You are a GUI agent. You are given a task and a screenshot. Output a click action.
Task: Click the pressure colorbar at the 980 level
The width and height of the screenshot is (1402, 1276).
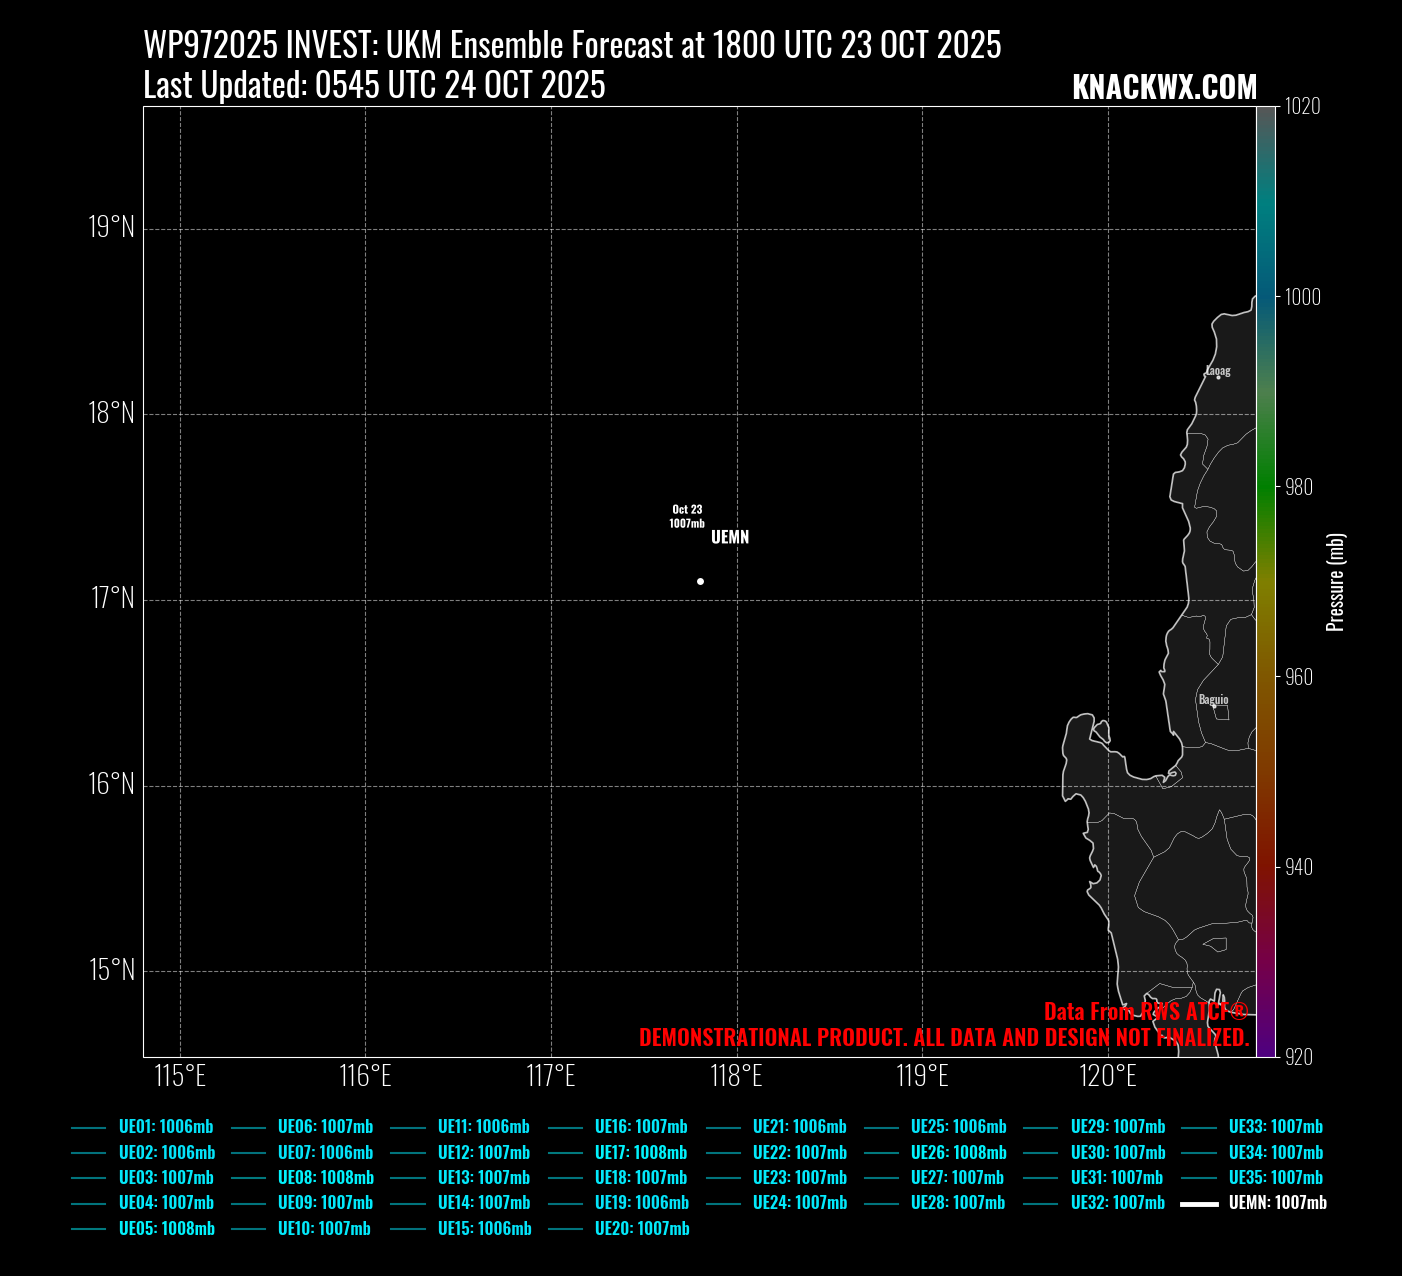[1266, 487]
